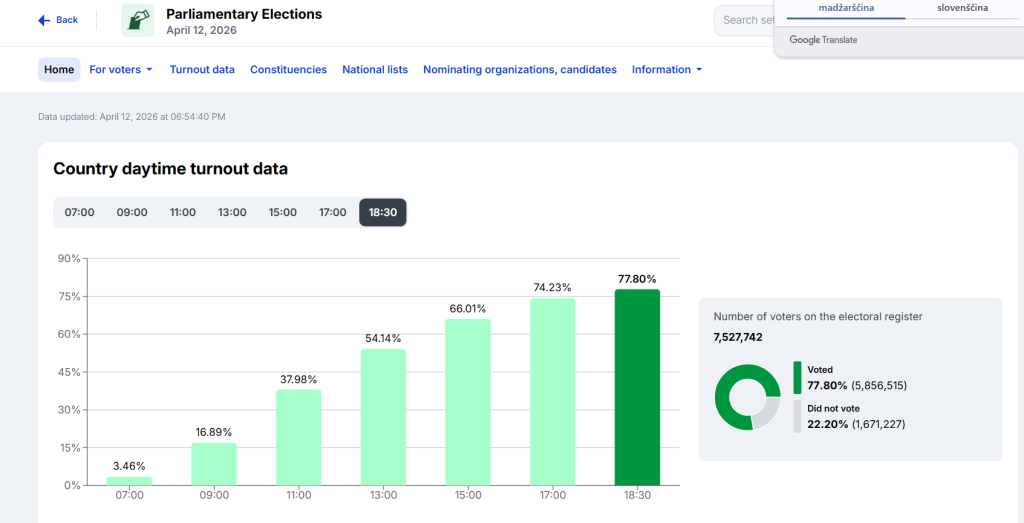
Task: Click the dark green 18:30 bar
Action: 637,387
